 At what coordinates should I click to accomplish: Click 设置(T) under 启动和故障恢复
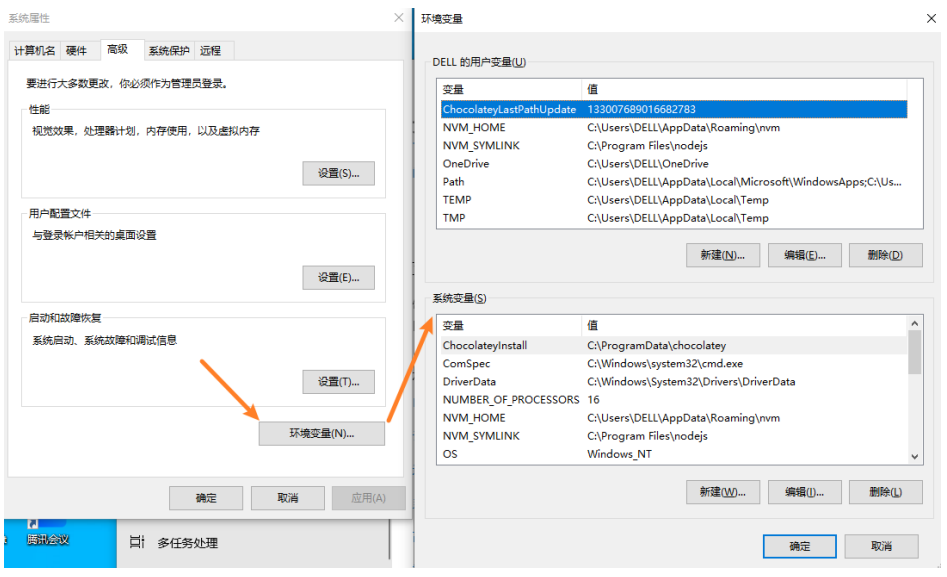pyautogui.click(x=338, y=381)
